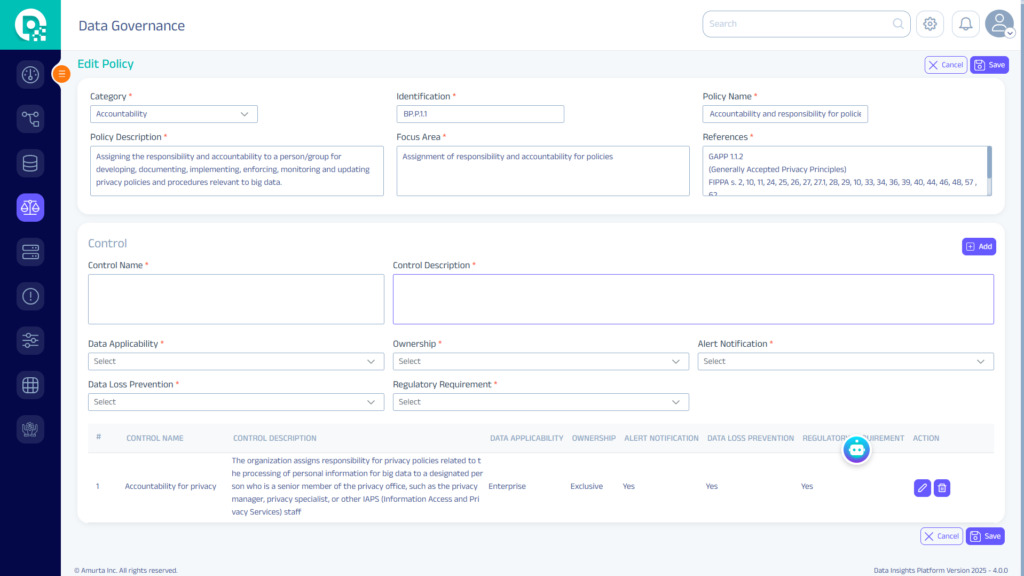
Task: Toggle the orange sidebar menu button
Action: pyautogui.click(x=61, y=73)
